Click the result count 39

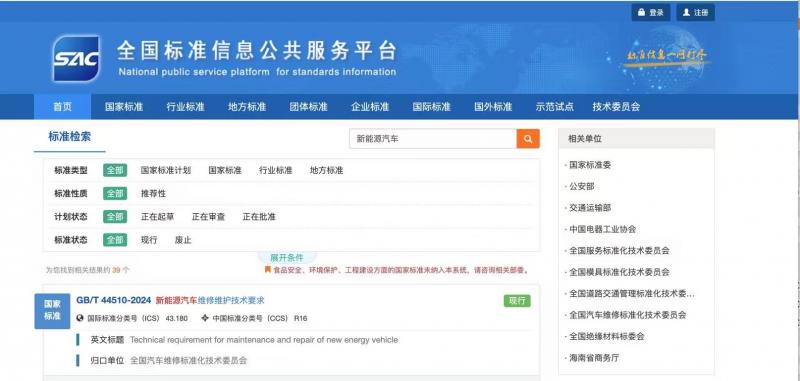point(116,270)
